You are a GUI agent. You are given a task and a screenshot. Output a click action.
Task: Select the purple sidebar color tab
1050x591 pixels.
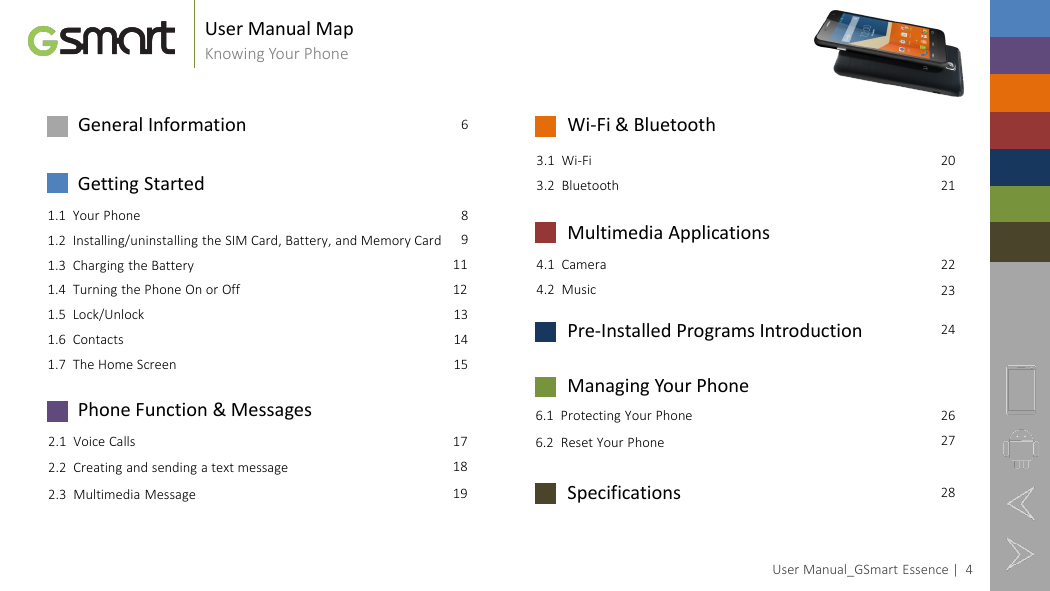[1020, 56]
